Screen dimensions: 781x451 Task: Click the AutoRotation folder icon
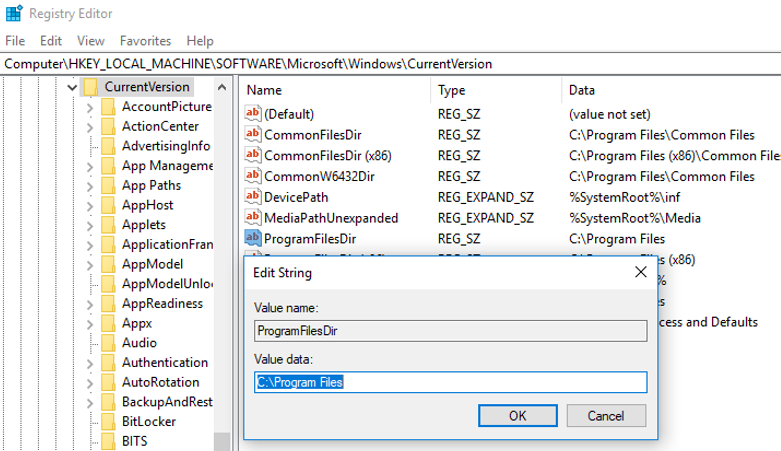[108, 382]
